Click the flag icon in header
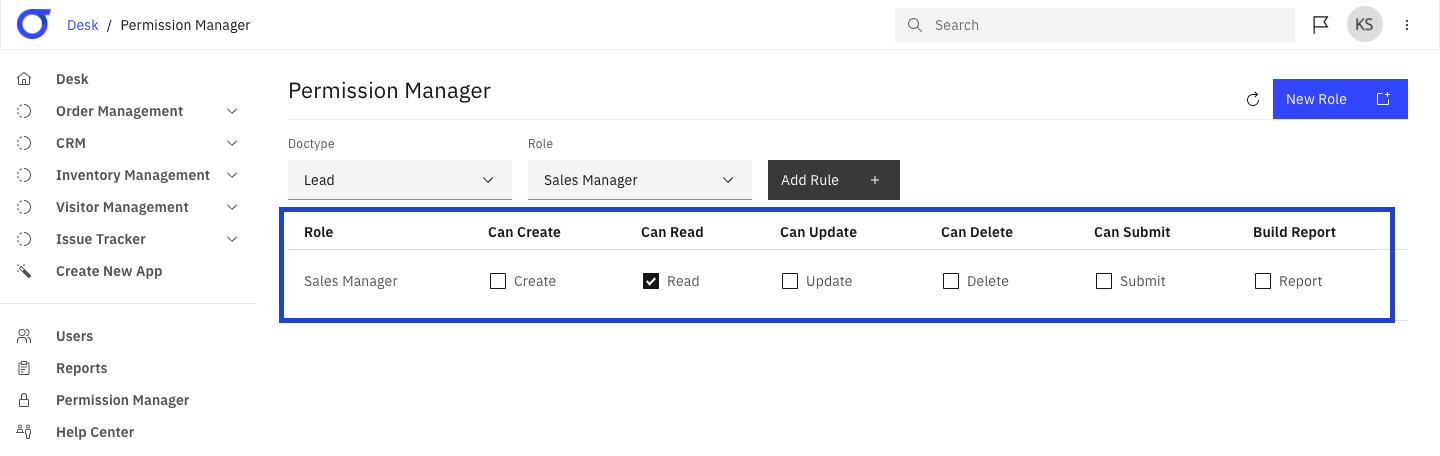 [x=1320, y=25]
